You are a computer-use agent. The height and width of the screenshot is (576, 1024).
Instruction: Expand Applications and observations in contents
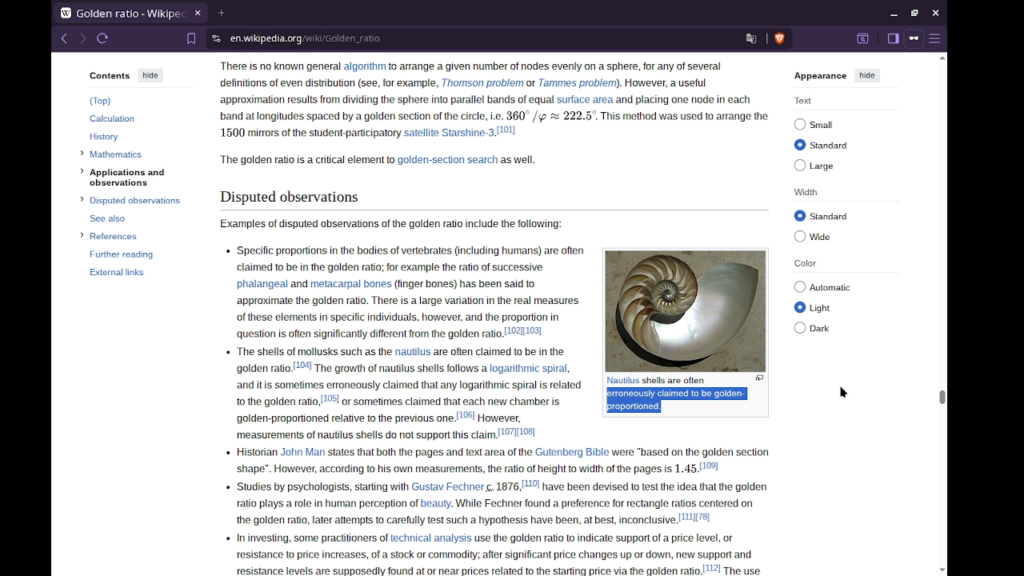click(x=82, y=171)
